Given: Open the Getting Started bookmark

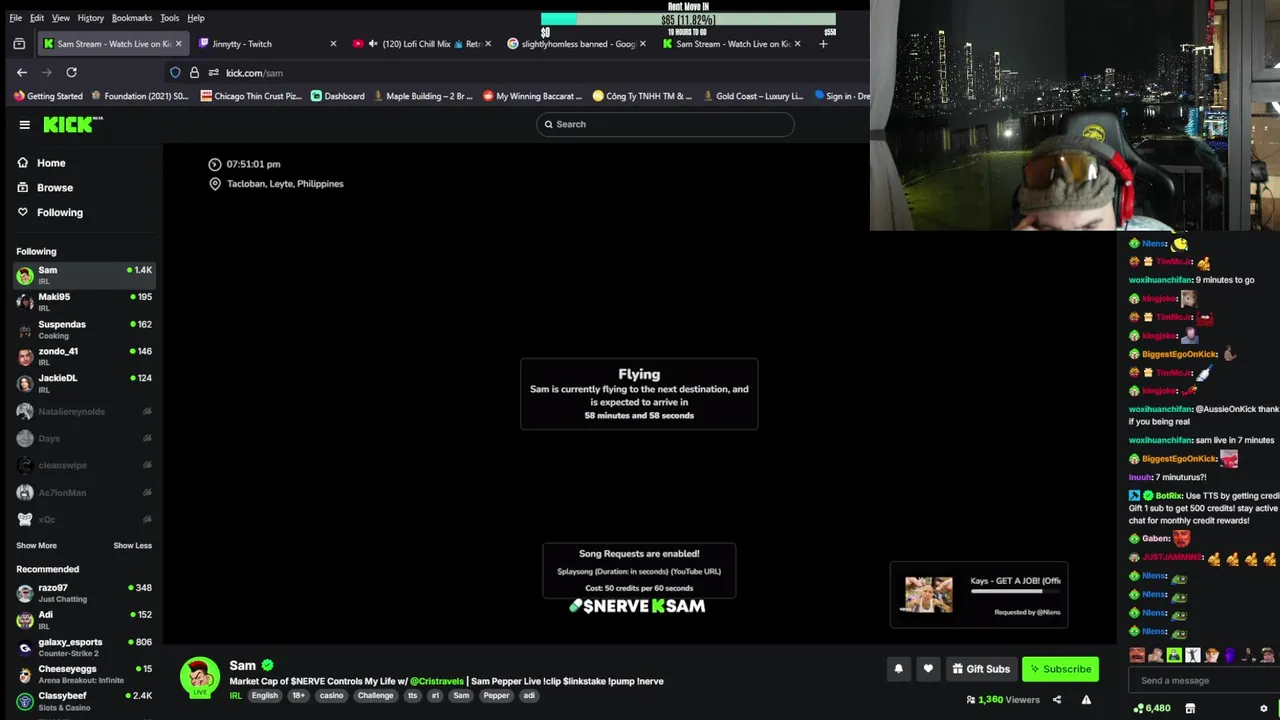Looking at the screenshot, I should [x=48, y=96].
